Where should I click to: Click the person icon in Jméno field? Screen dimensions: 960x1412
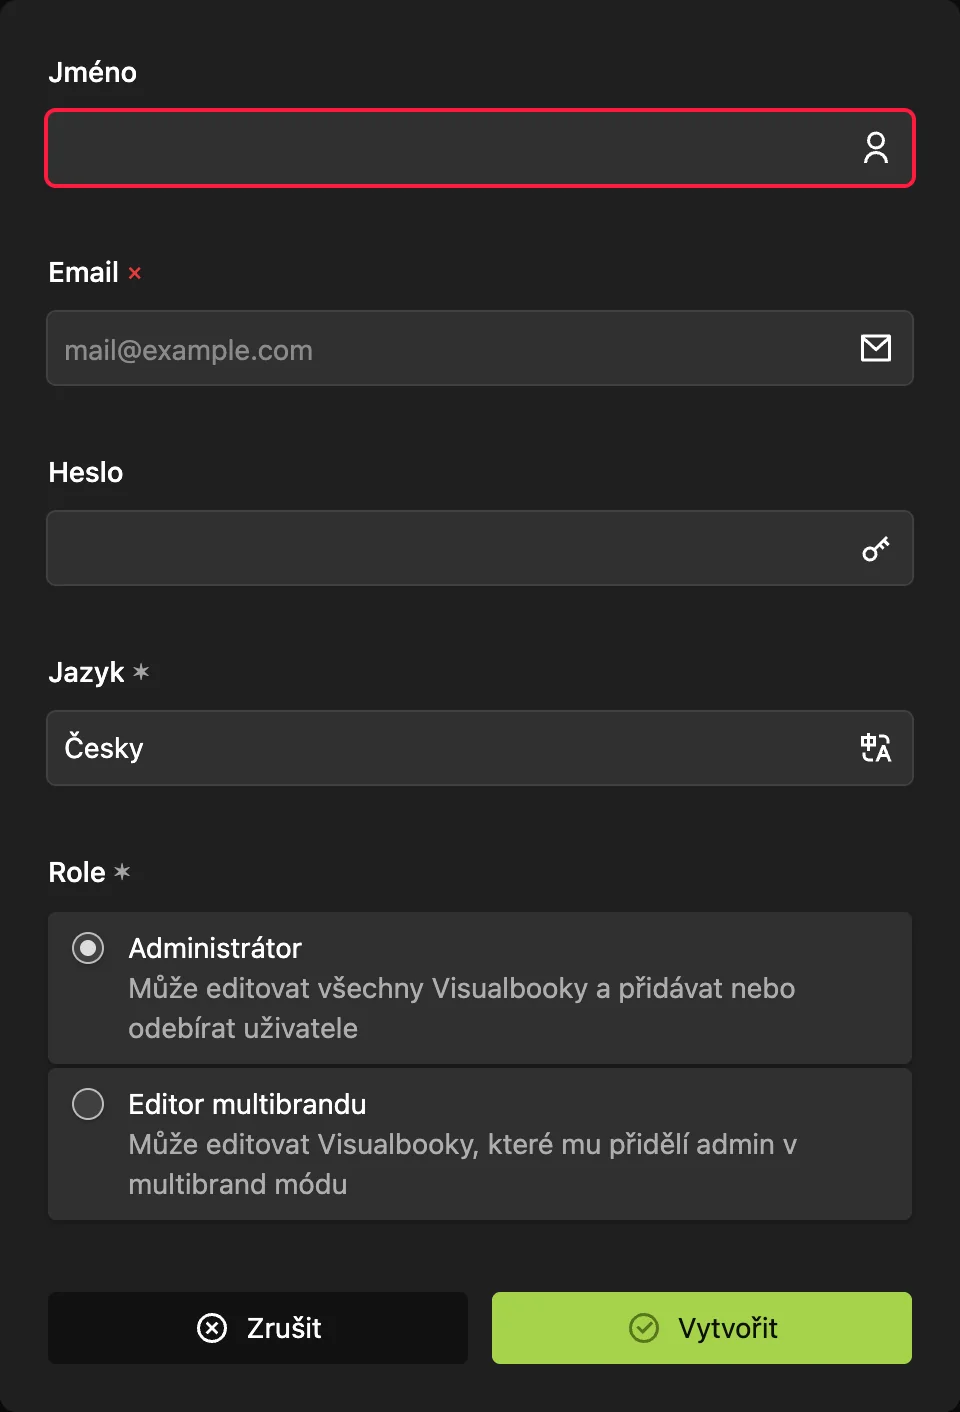coord(876,148)
